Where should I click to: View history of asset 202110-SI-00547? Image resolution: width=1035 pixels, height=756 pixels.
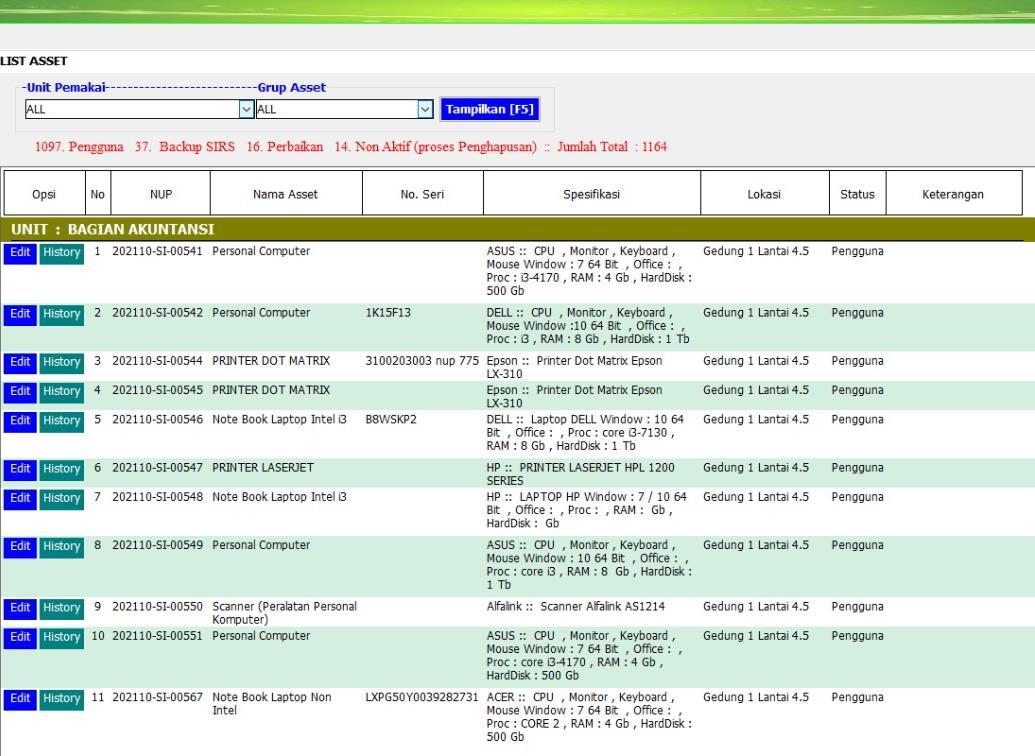click(x=61, y=469)
